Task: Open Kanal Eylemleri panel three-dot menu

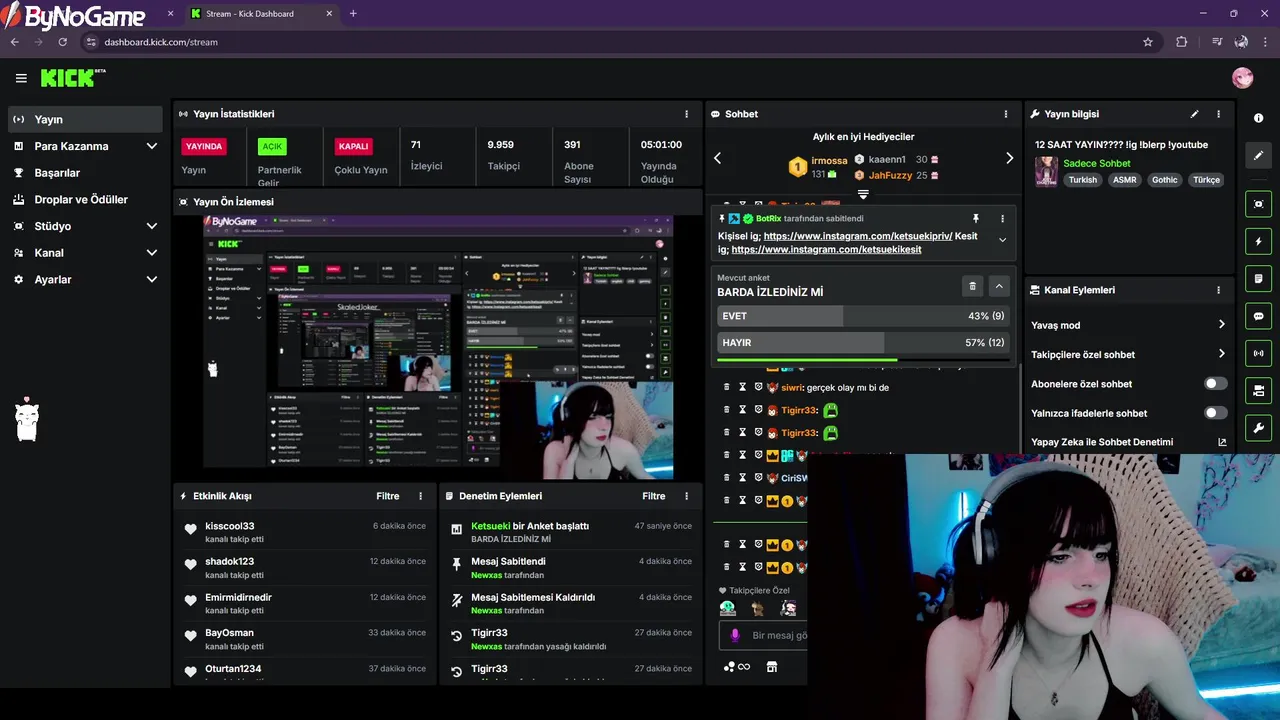Action: tap(1218, 290)
